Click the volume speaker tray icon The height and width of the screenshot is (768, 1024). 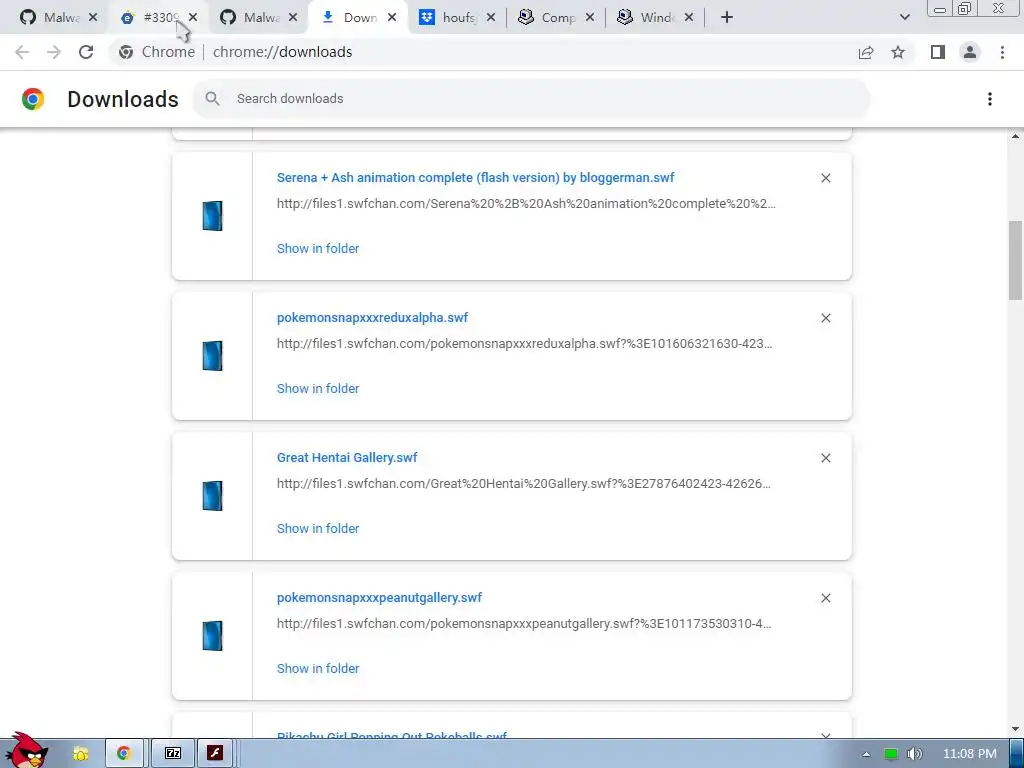pyautogui.click(x=914, y=754)
